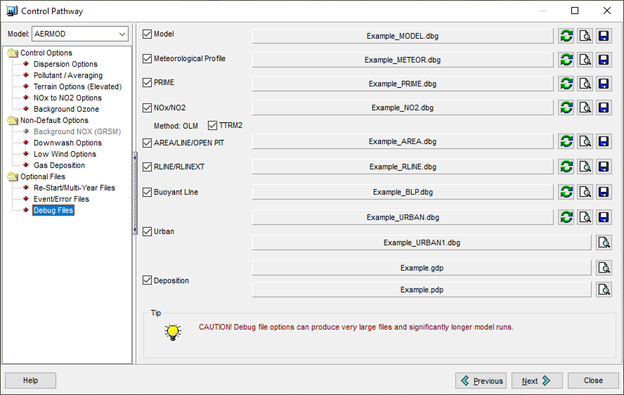
Task: Click the Example_URBAN.dbg filename field
Action: (x=402, y=217)
